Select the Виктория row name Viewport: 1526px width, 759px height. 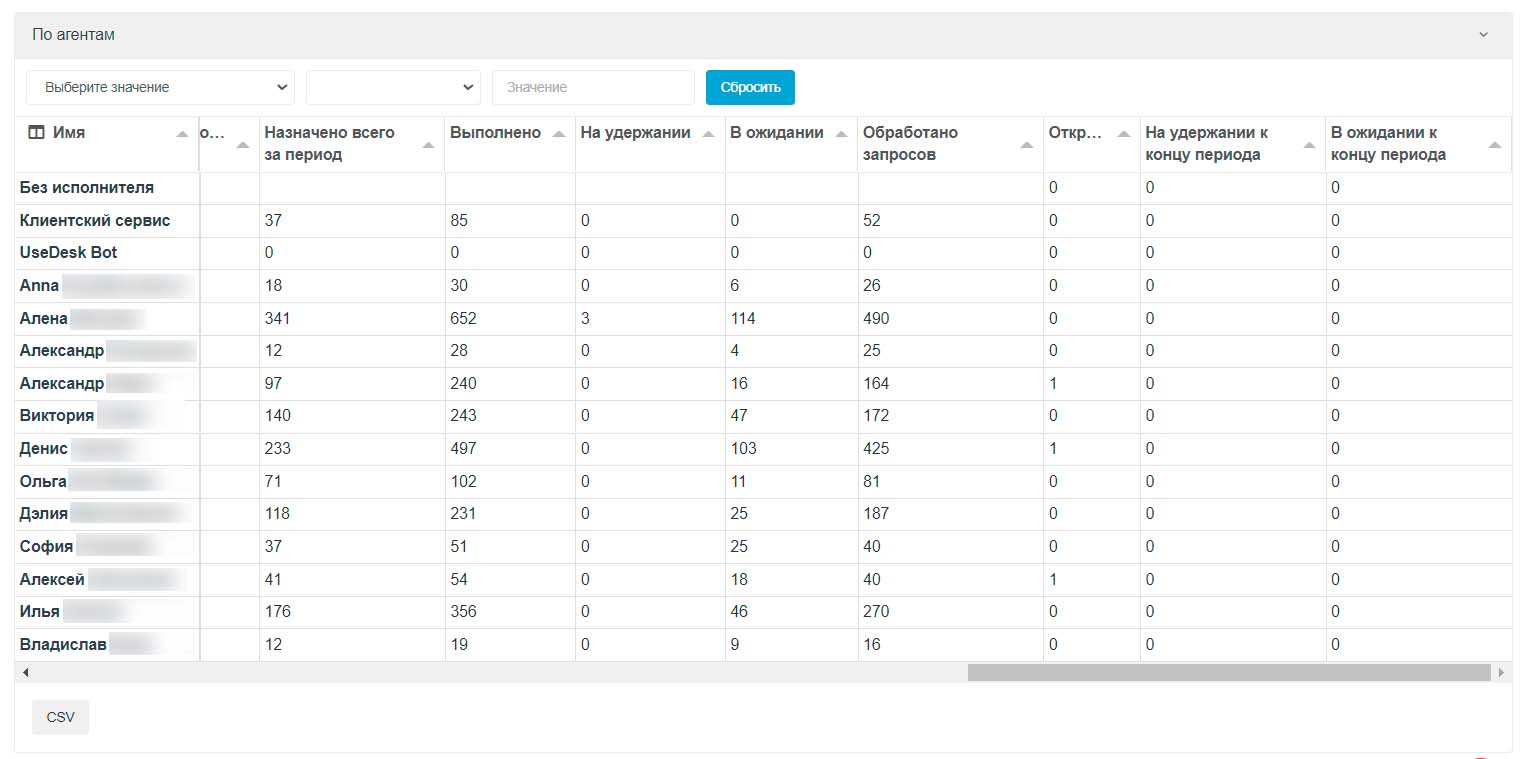point(57,415)
